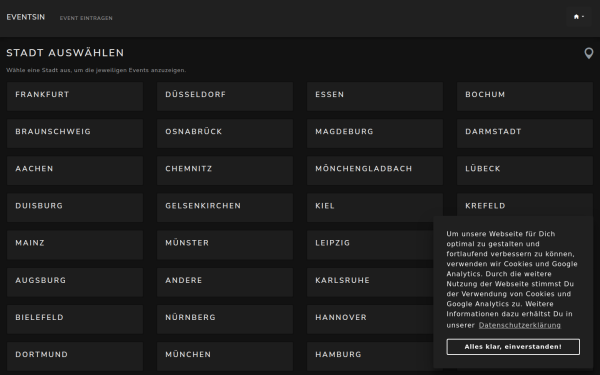Show events for Aachen

(x=75, y=171)
